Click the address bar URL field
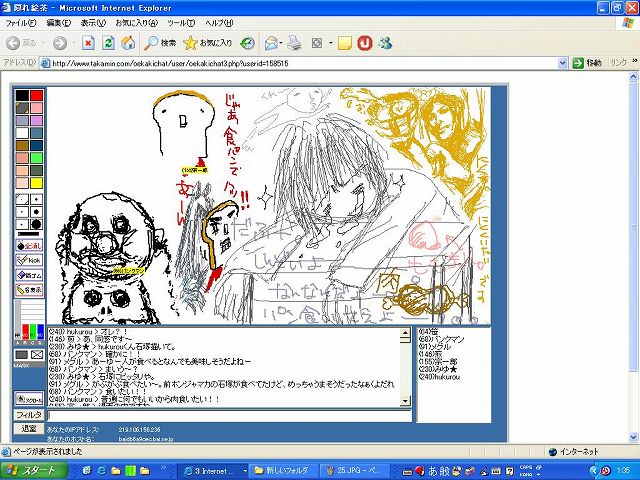Screen dimensions: 640x480 click(x=304, y=63)
